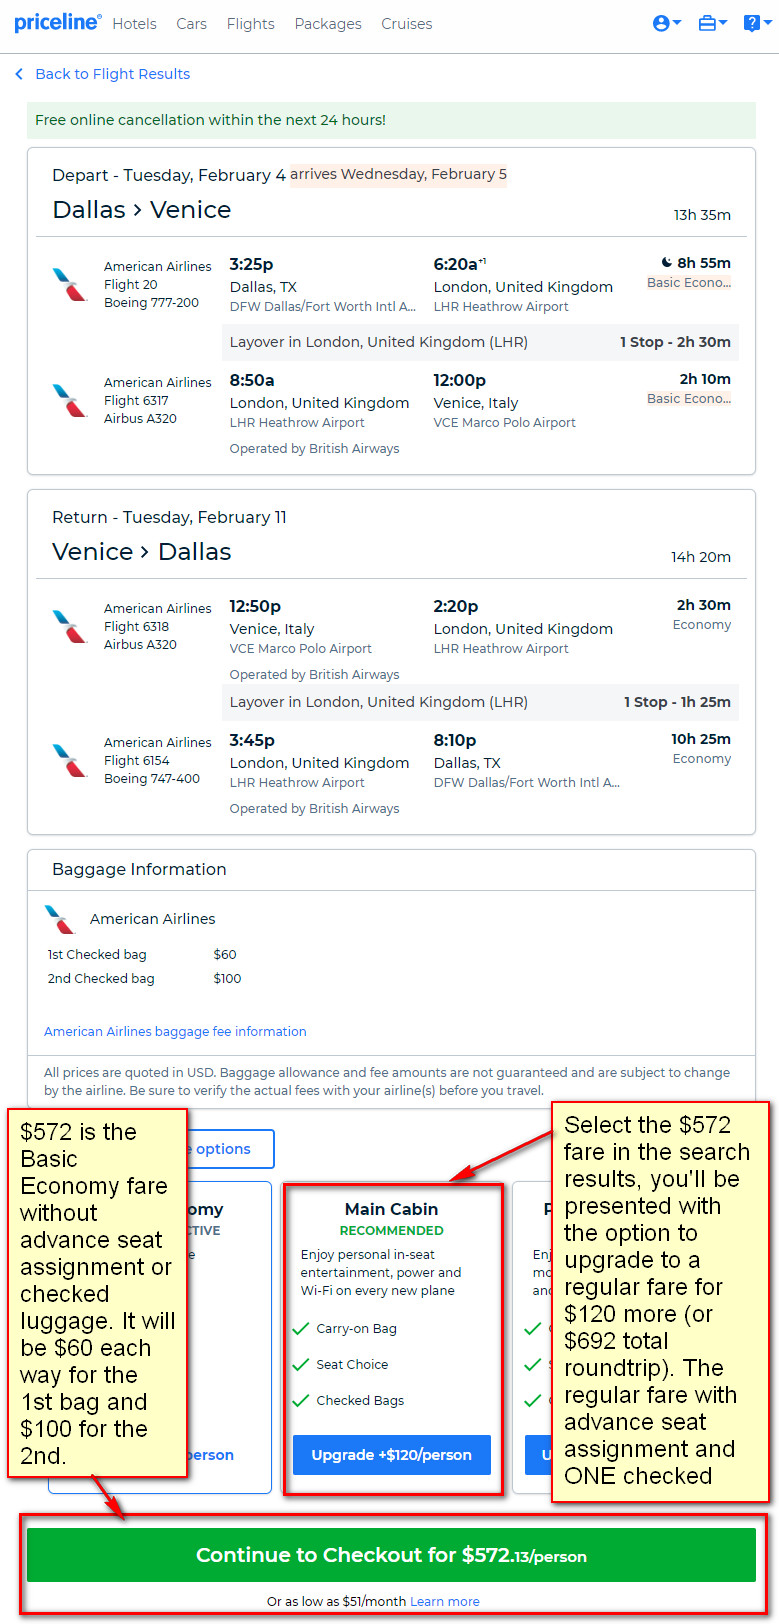
Task: Expand truncated Basic Economy label on Flight 20
Action: [689, 283]
